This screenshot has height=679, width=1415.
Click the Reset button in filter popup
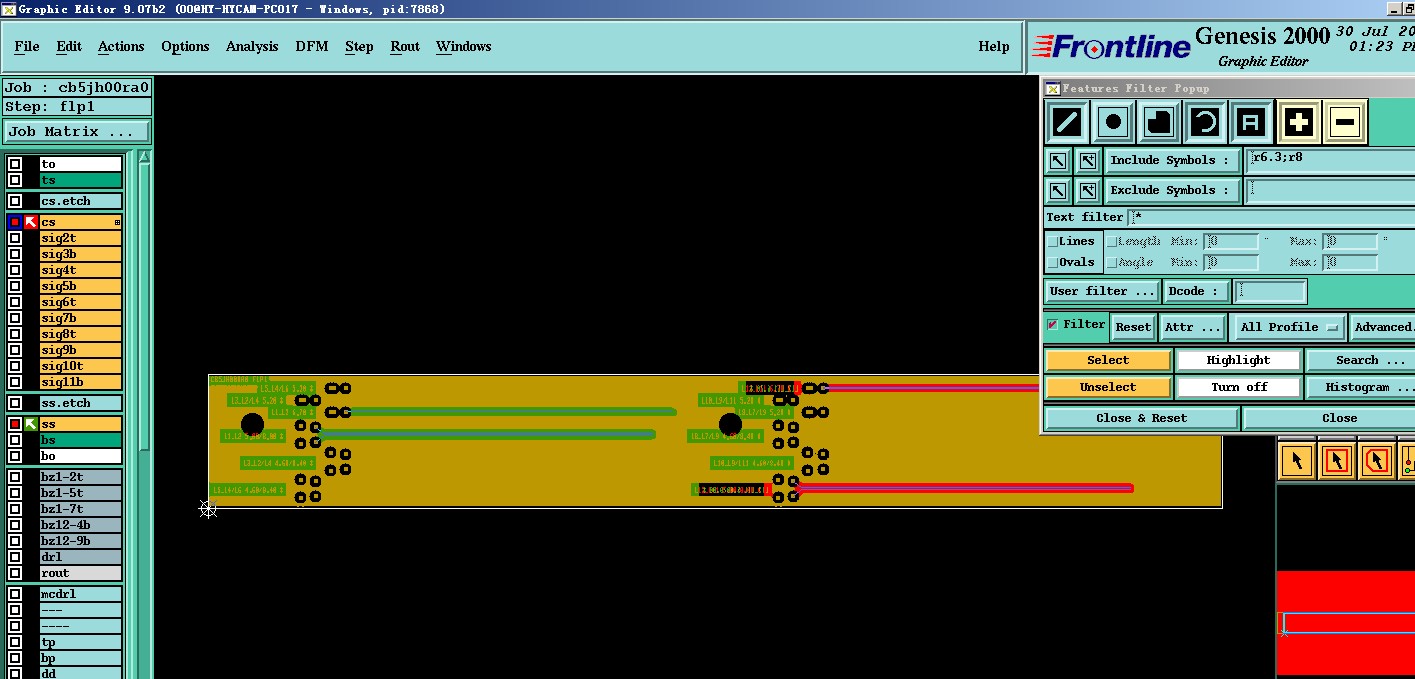[x=1133, y=327]
